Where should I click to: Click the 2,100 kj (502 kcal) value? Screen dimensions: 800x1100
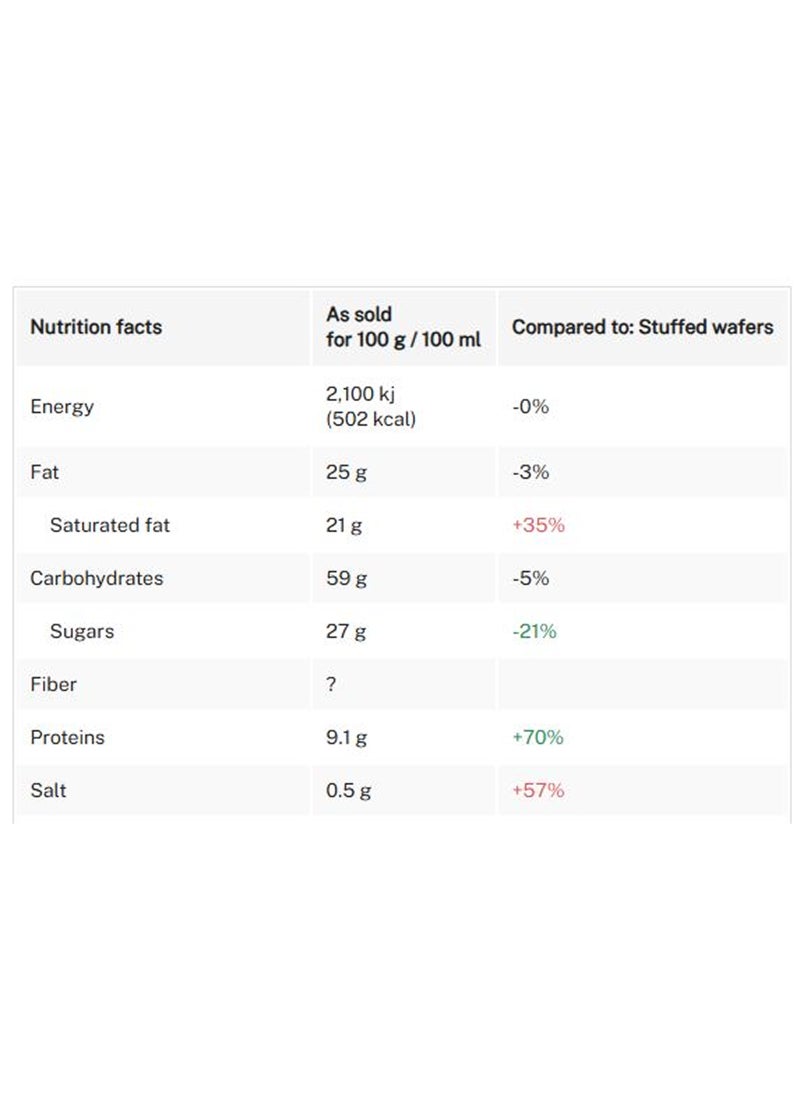click(x=370, y=407)
